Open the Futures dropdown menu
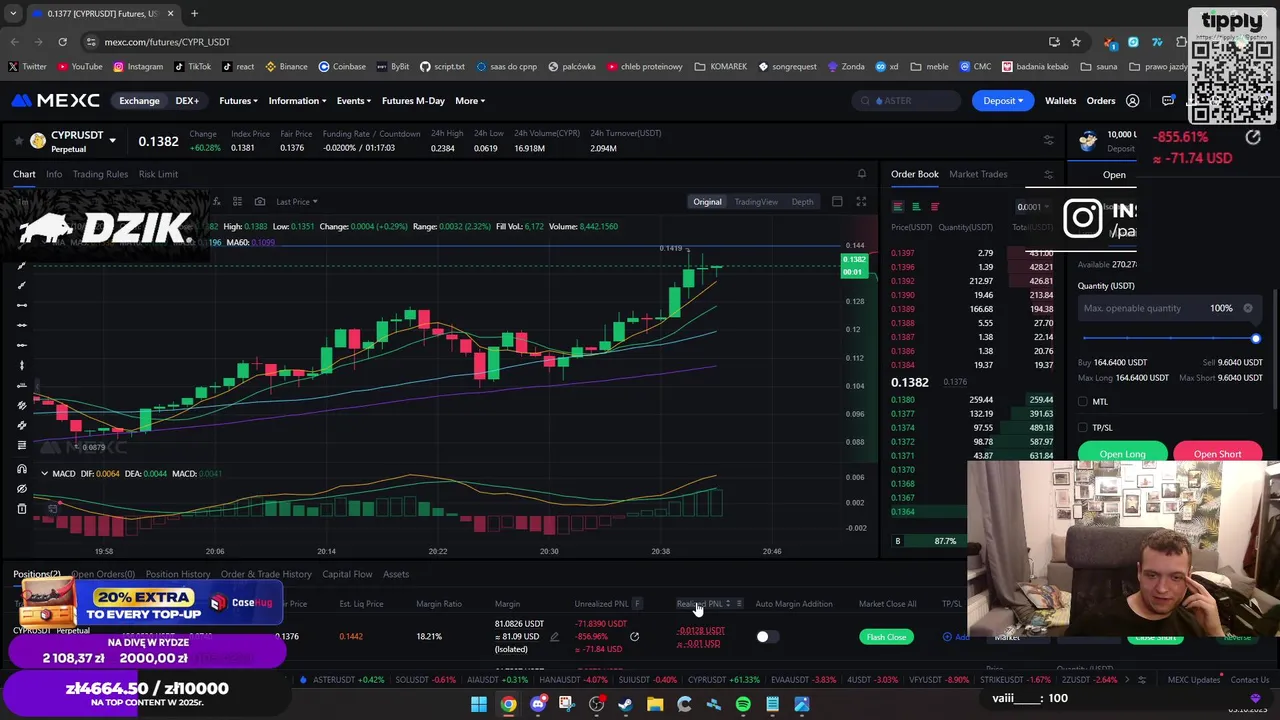 [238, 101]
